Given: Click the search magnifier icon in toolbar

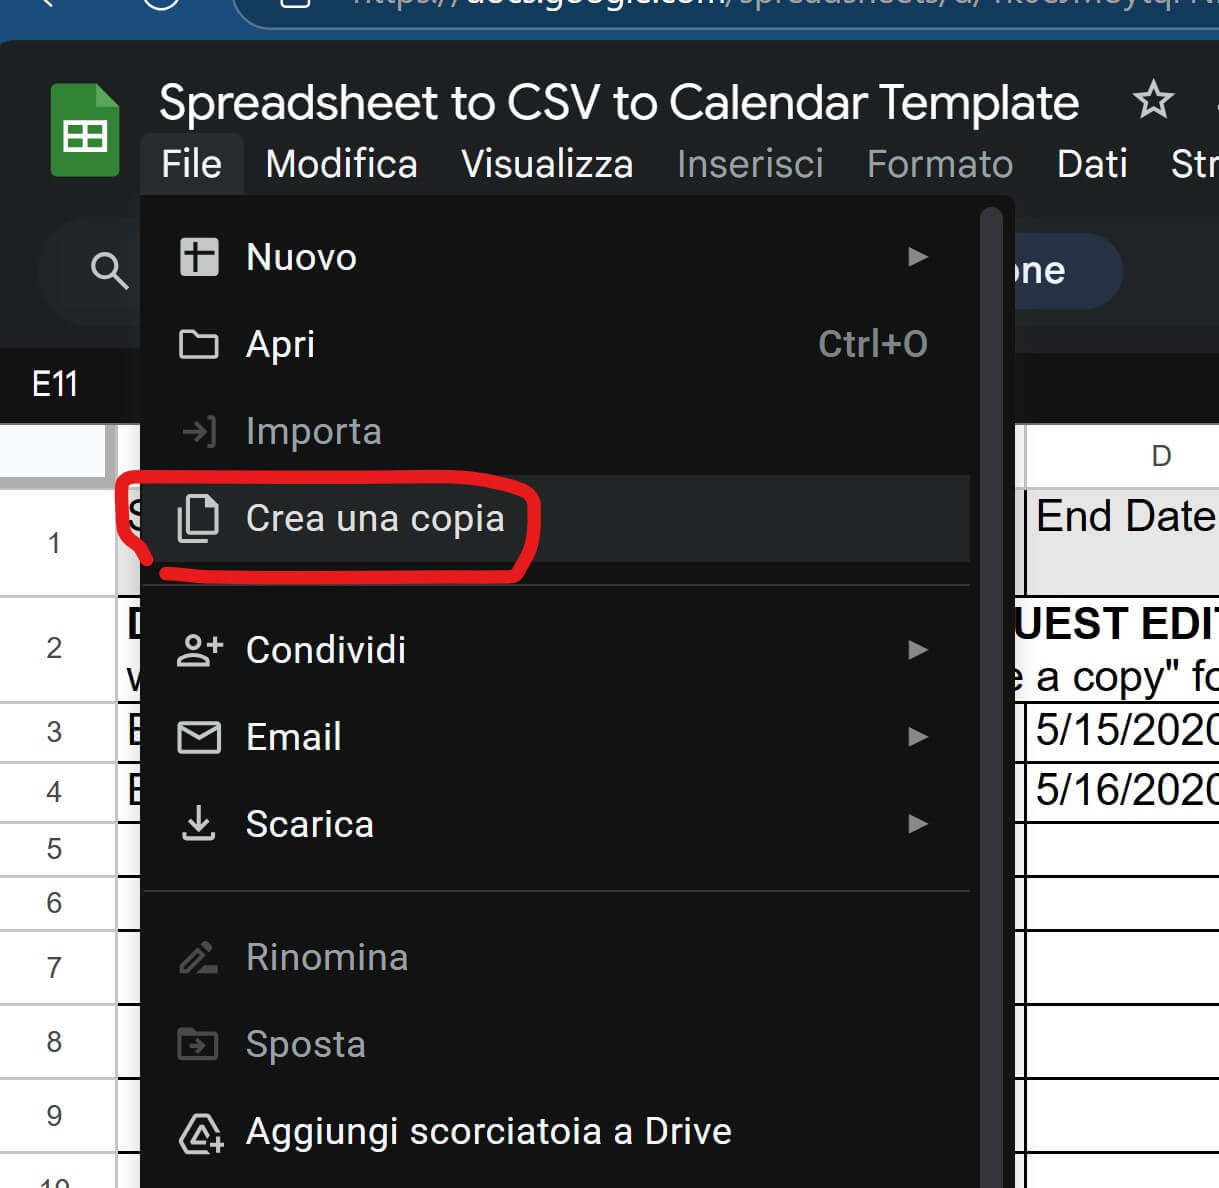Looking at the screenshot, I should coord(109,270).
